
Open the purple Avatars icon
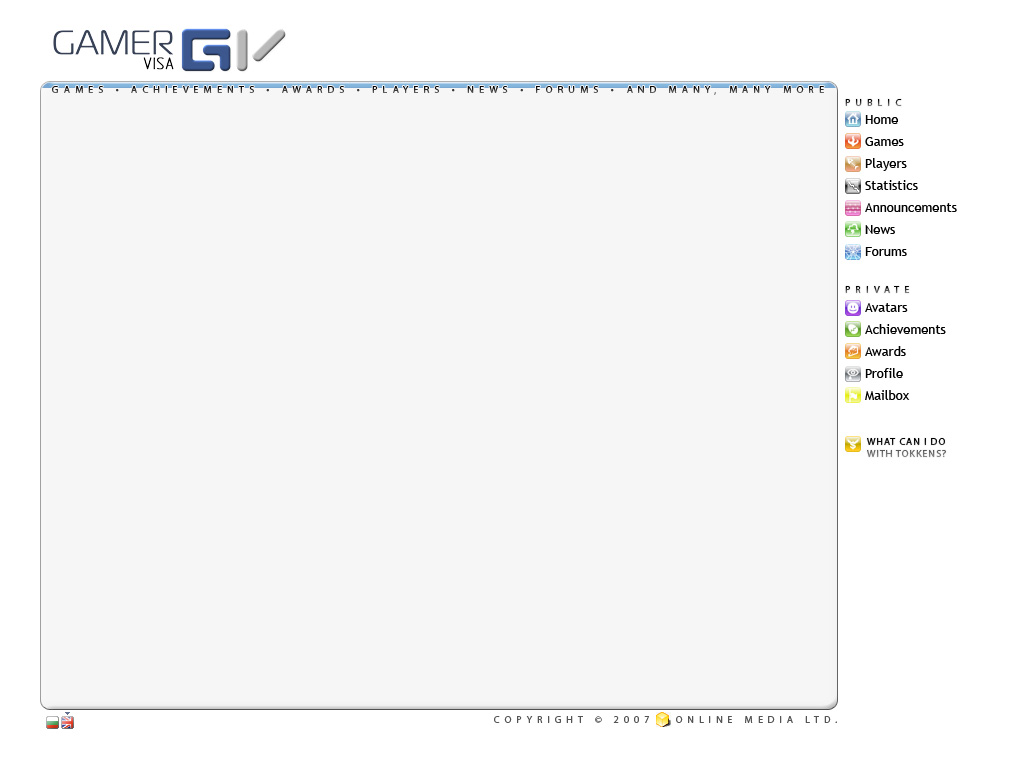(x=852, y=308)
